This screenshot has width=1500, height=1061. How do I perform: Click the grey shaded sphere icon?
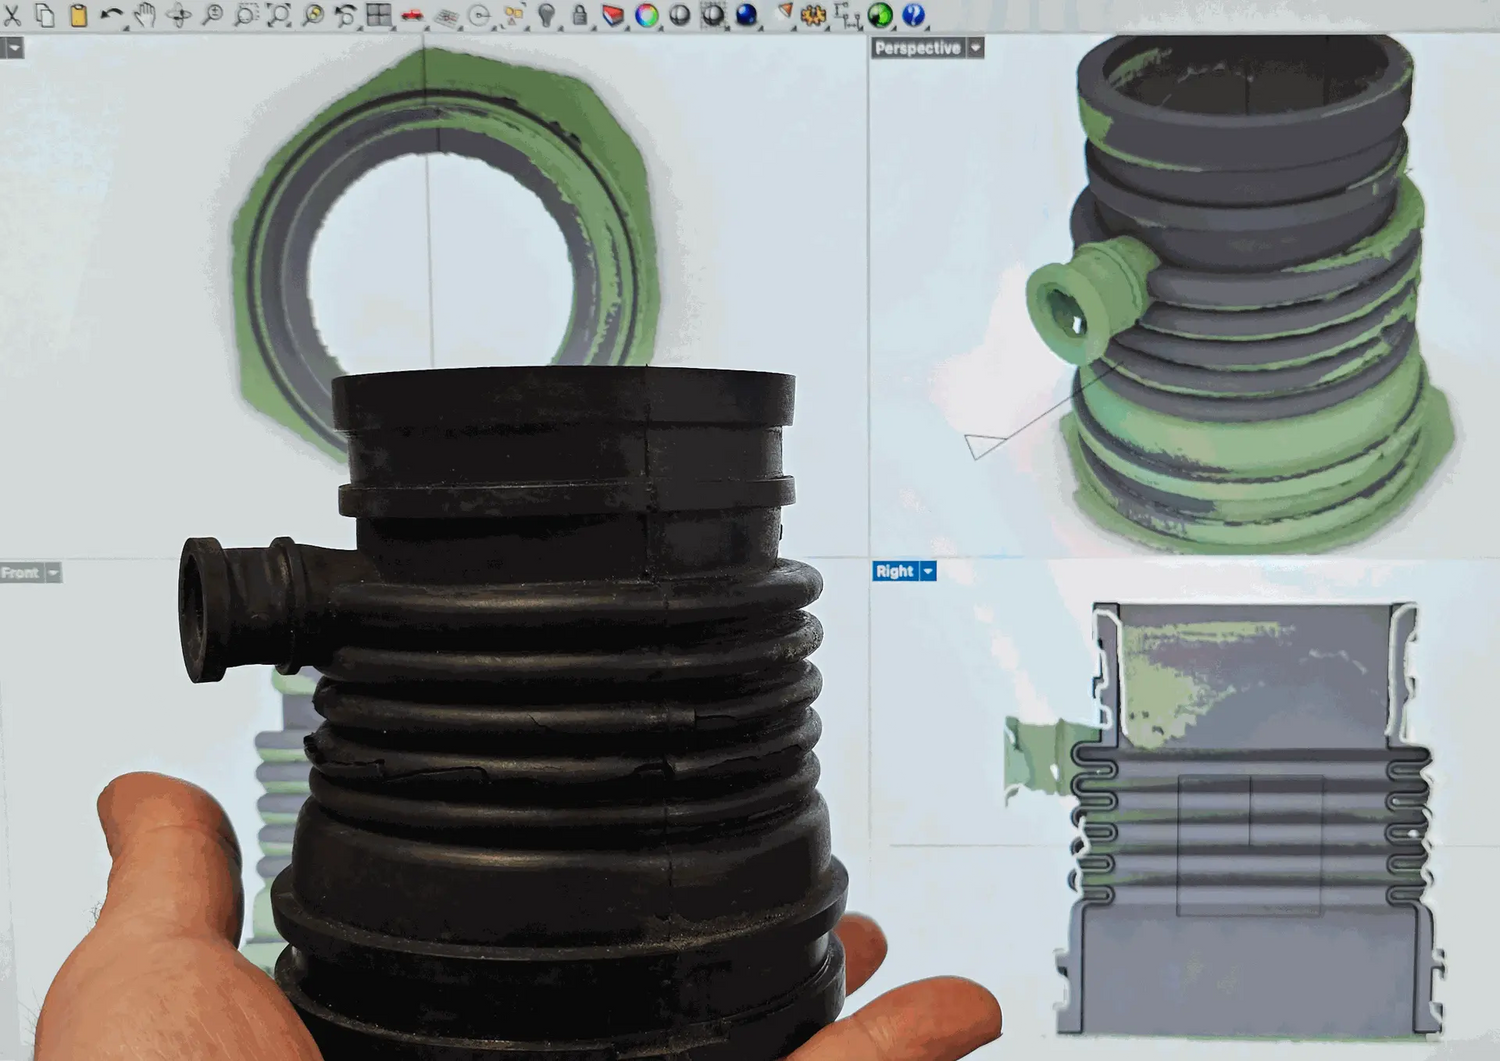(680, 14)
